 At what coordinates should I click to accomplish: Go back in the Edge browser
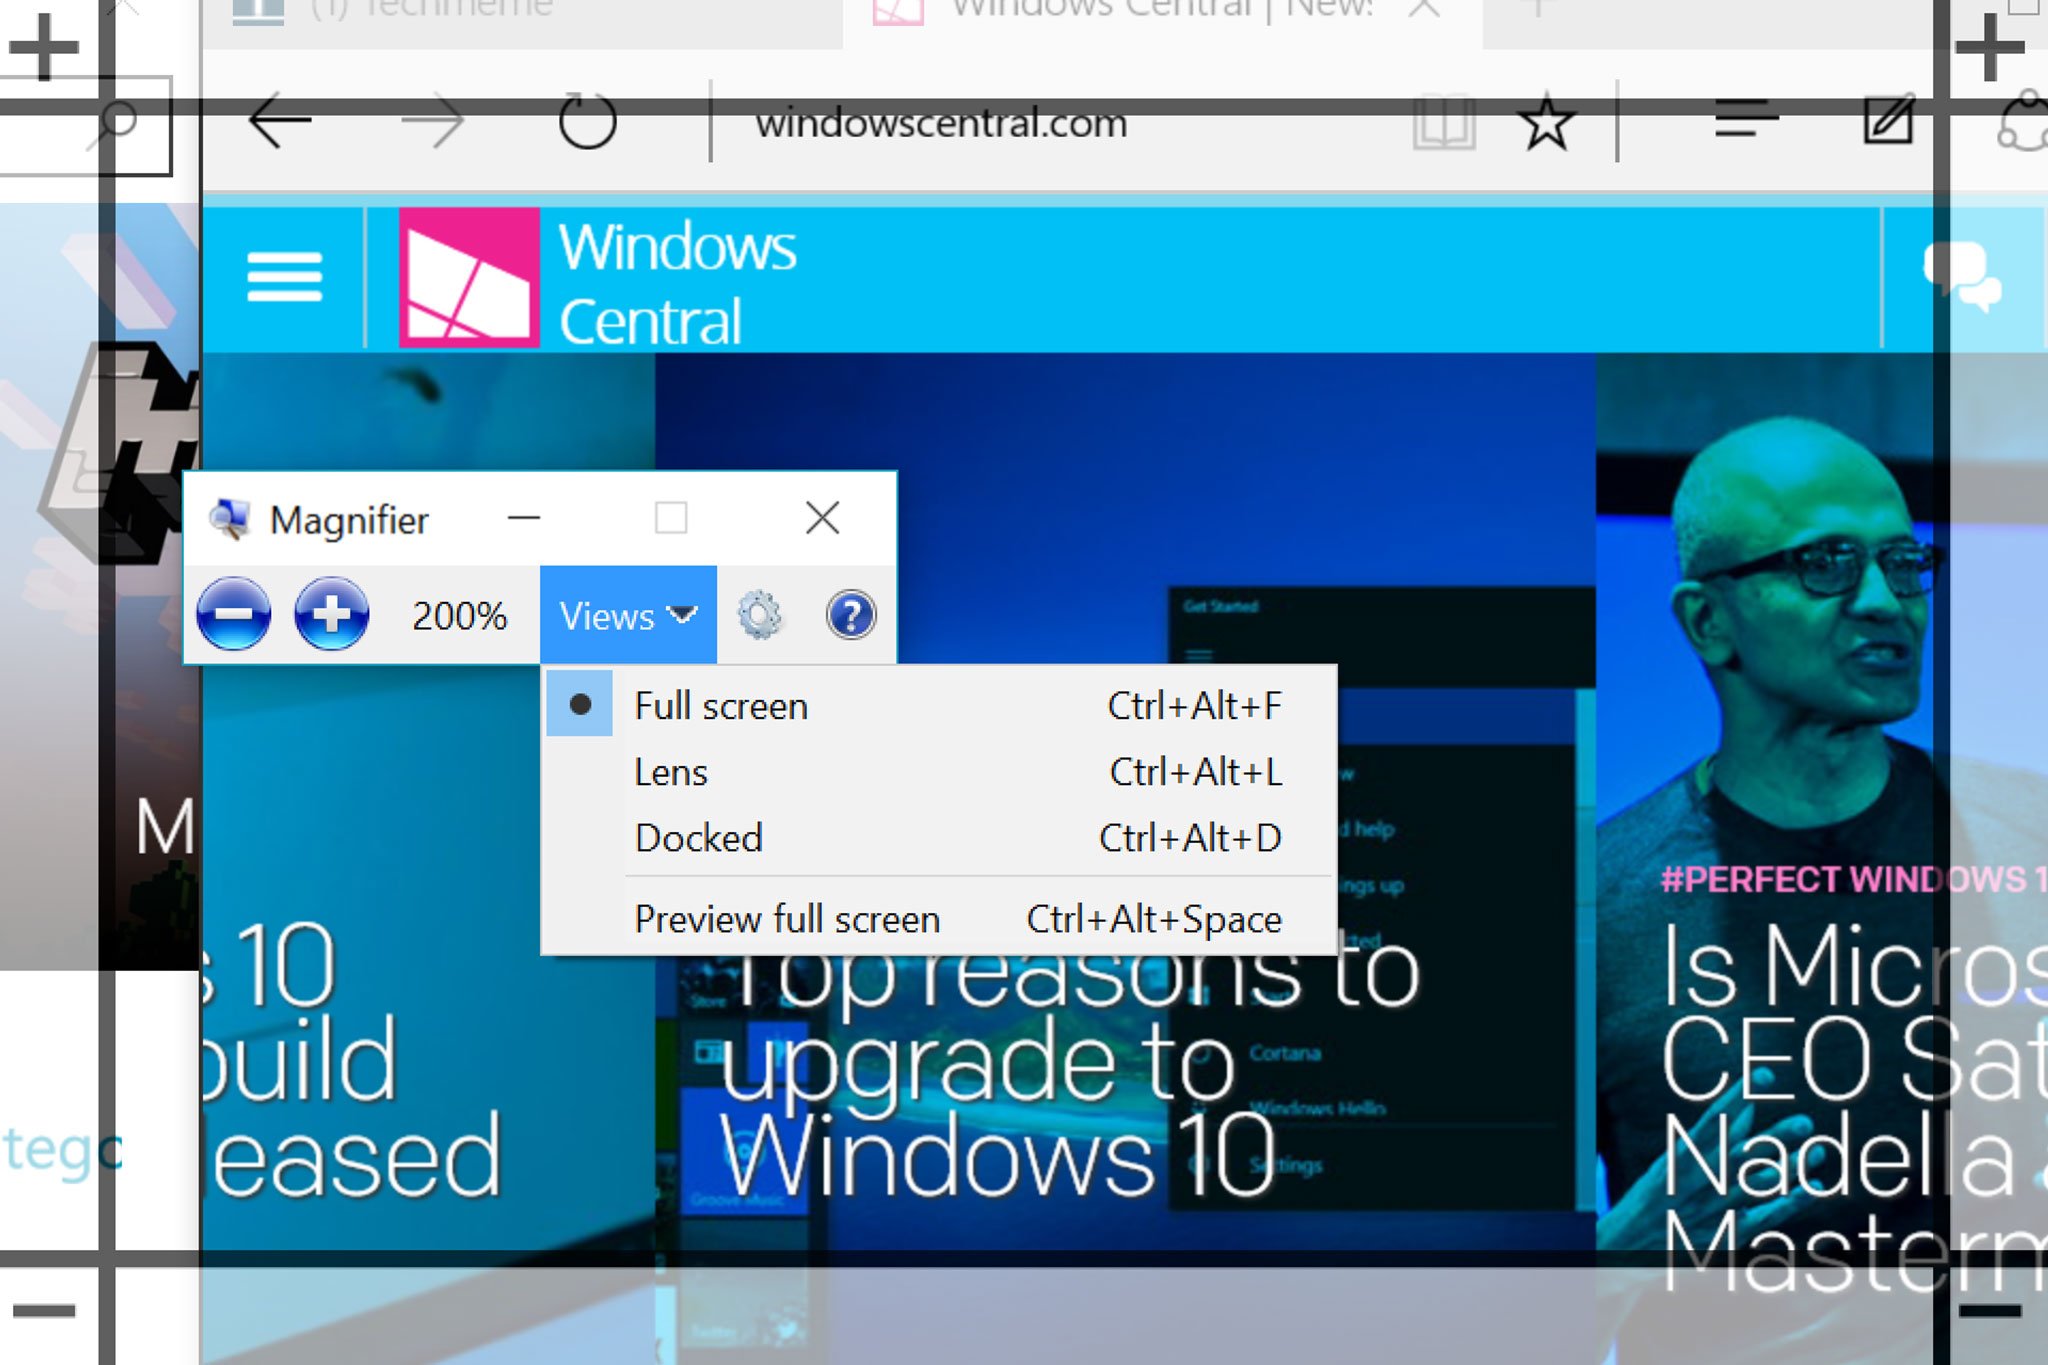279,122
